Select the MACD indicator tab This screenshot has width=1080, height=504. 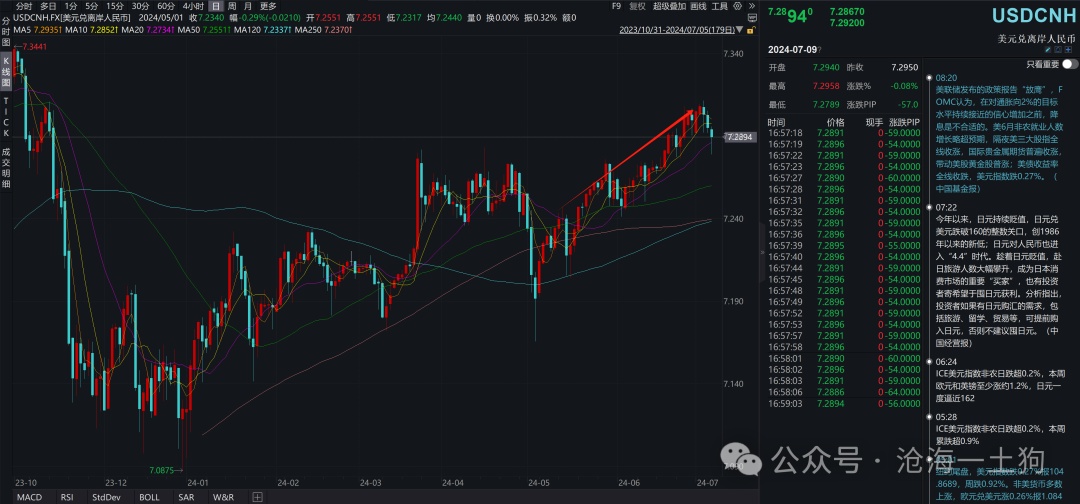click(x=29, y=497)
